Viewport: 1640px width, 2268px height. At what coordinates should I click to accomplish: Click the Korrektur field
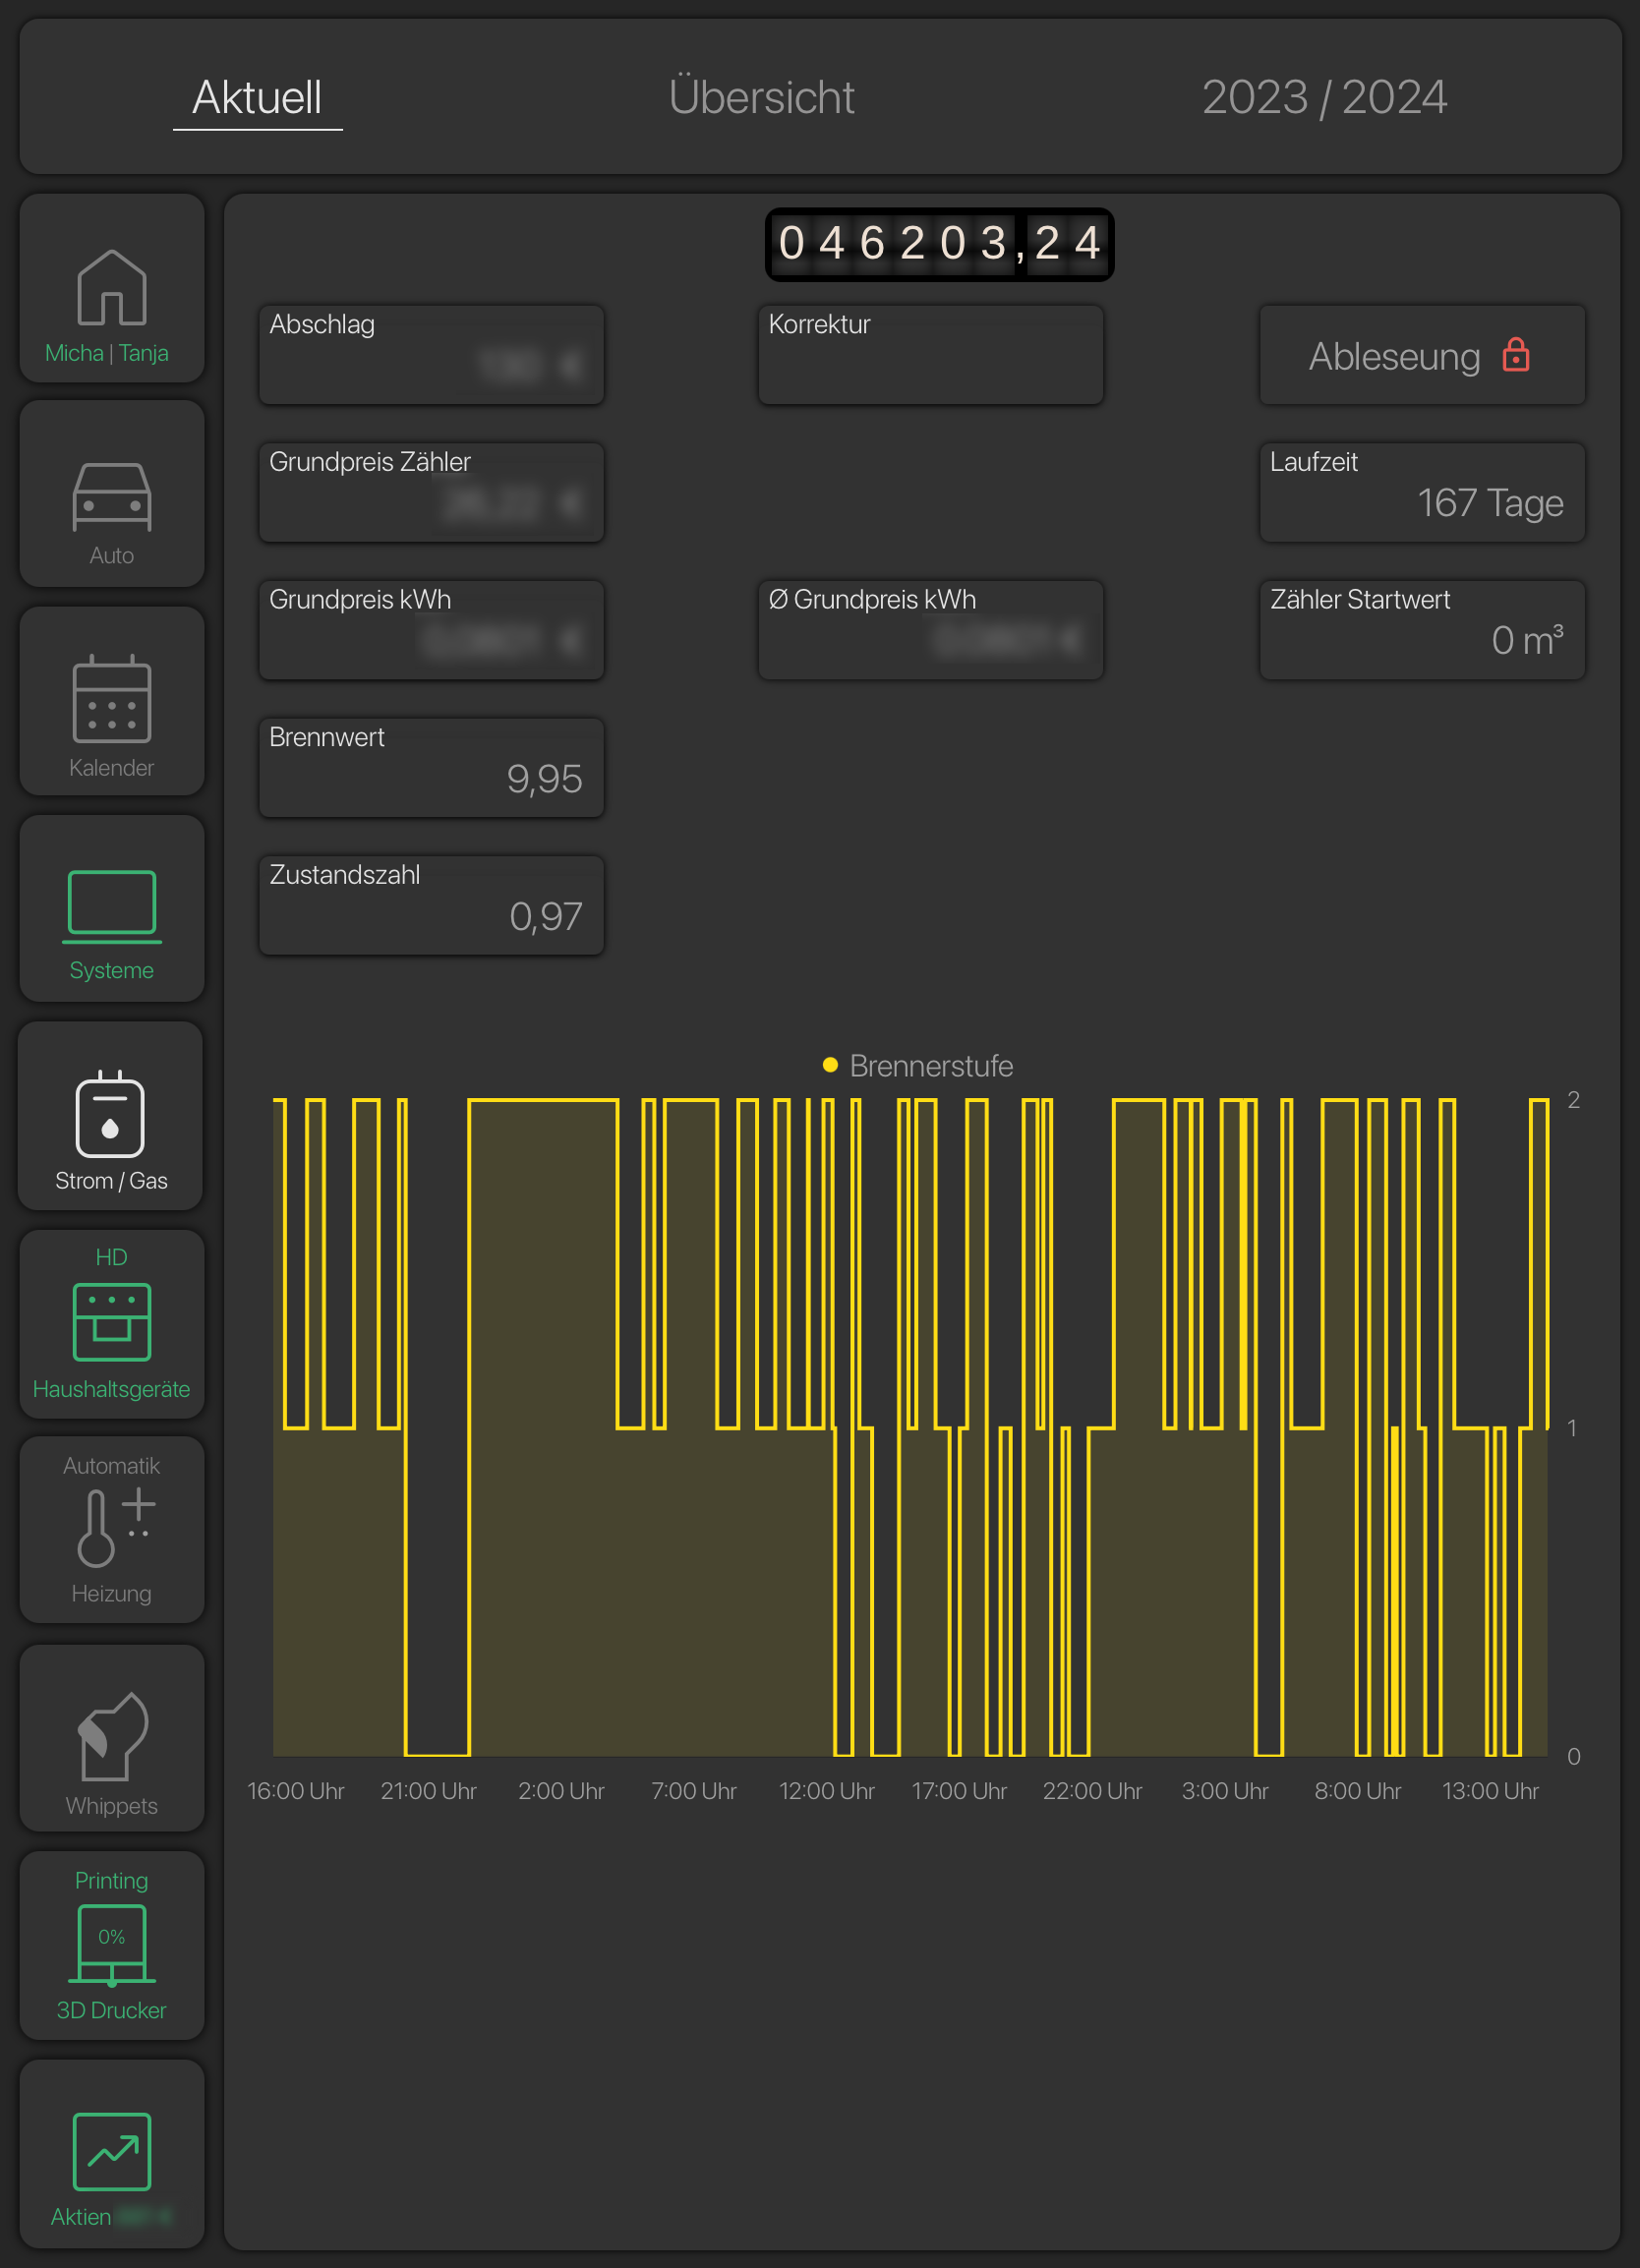pos(930,355)
